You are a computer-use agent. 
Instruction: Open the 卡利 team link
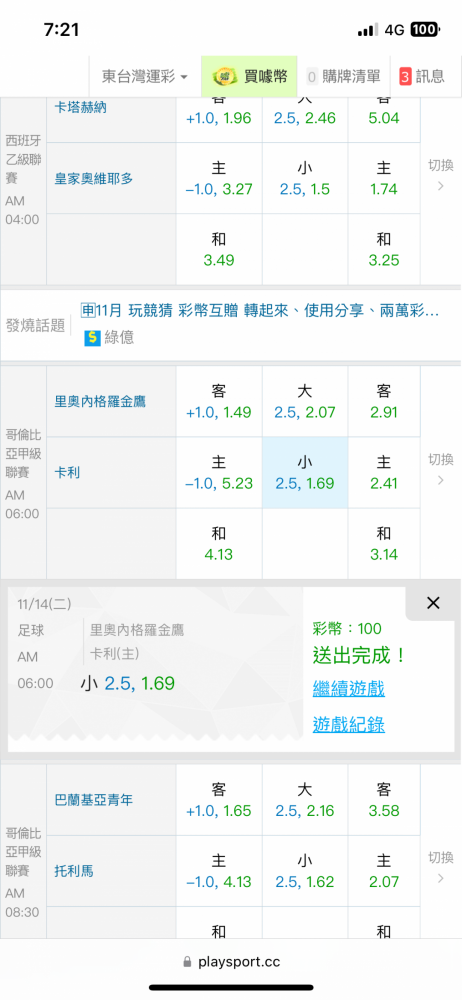68,473
